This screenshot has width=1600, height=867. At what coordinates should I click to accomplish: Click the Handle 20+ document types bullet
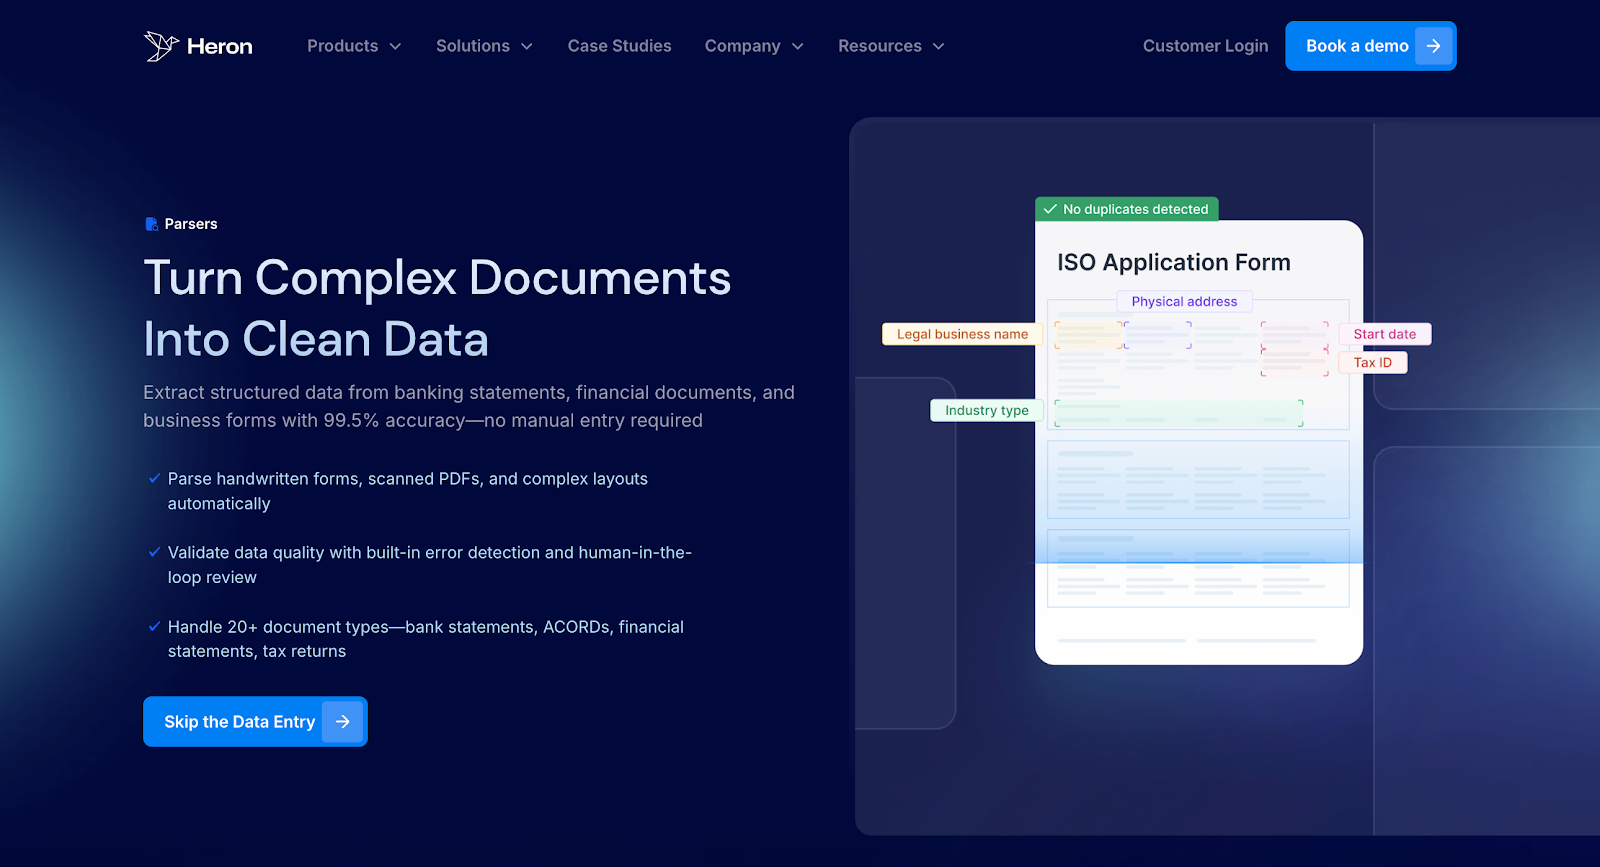pyautogui.click(x=426, y=639)
